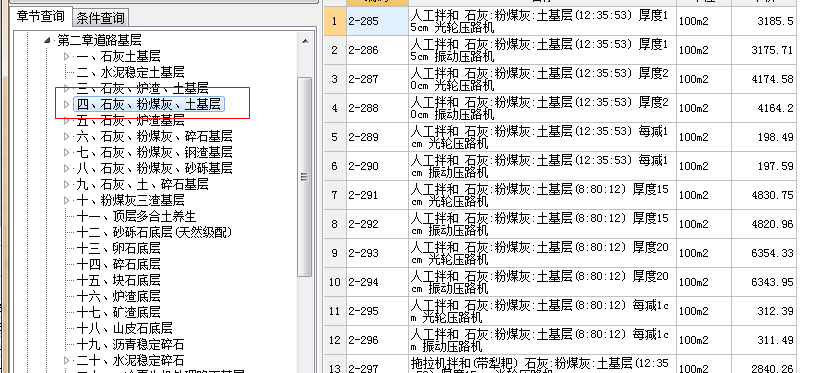Select 十三、卵石底层 tree item
830x373 pixels.
pyautogui.click(x=118, y=248)
